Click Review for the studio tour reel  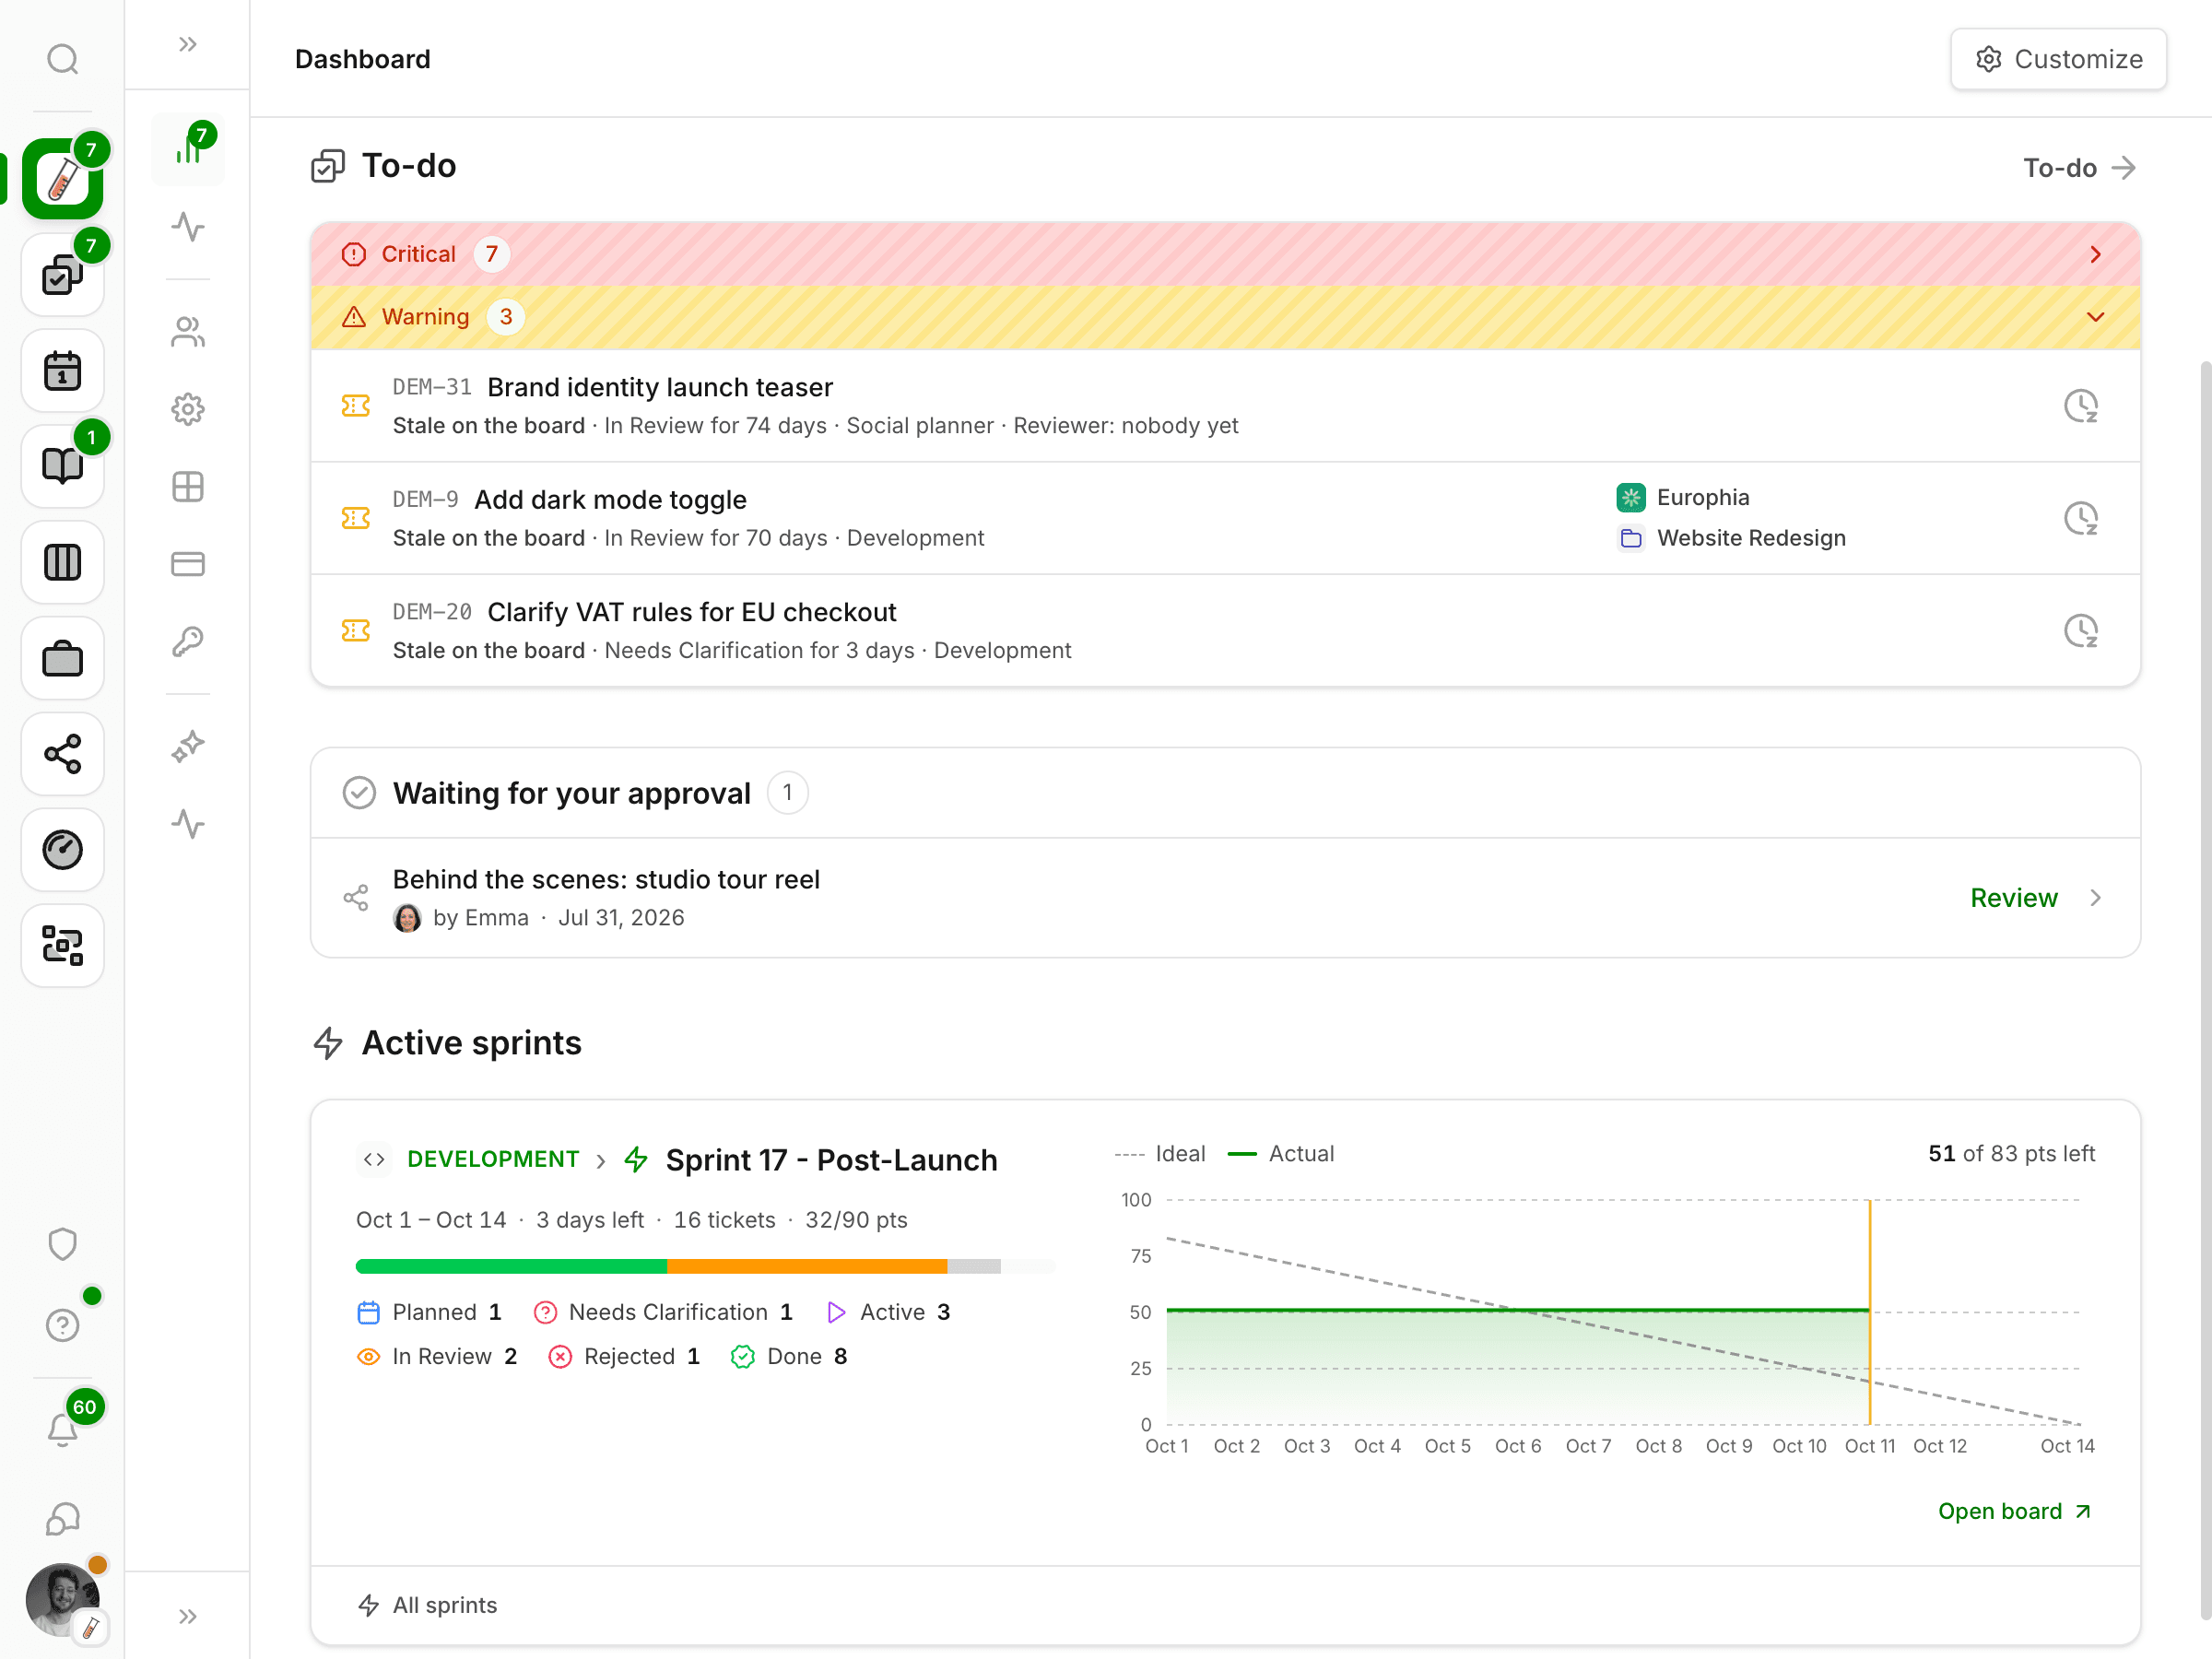pyautogui.click(x=2013, y=898)
